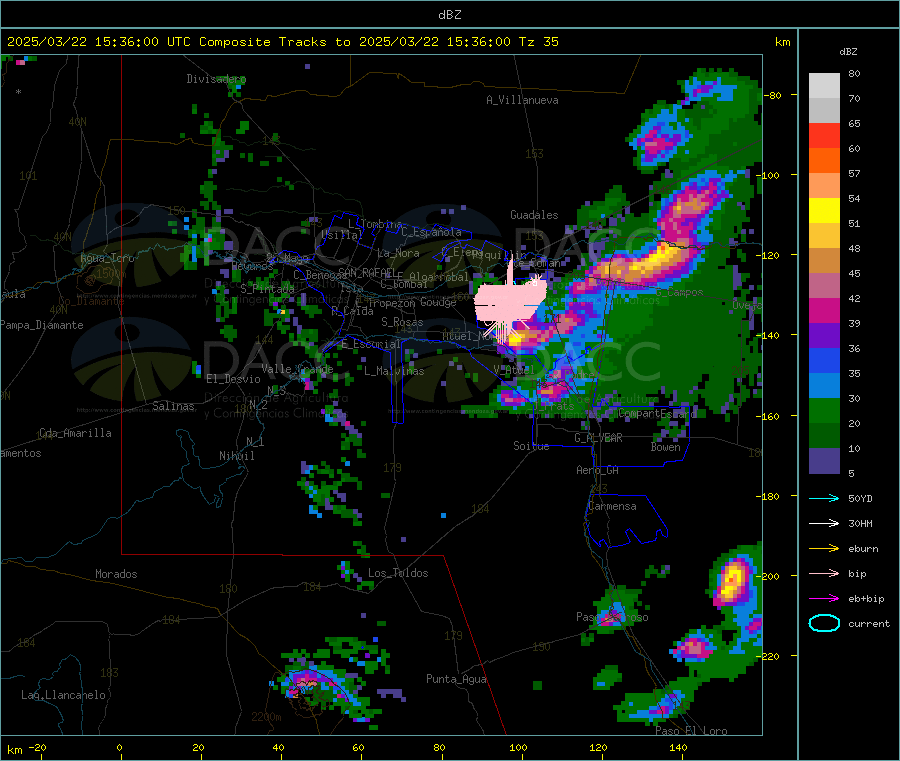Select the magenta 39 dBZ color swatch
The height and width of the screenshot is (761, 900).
(824, 310)
